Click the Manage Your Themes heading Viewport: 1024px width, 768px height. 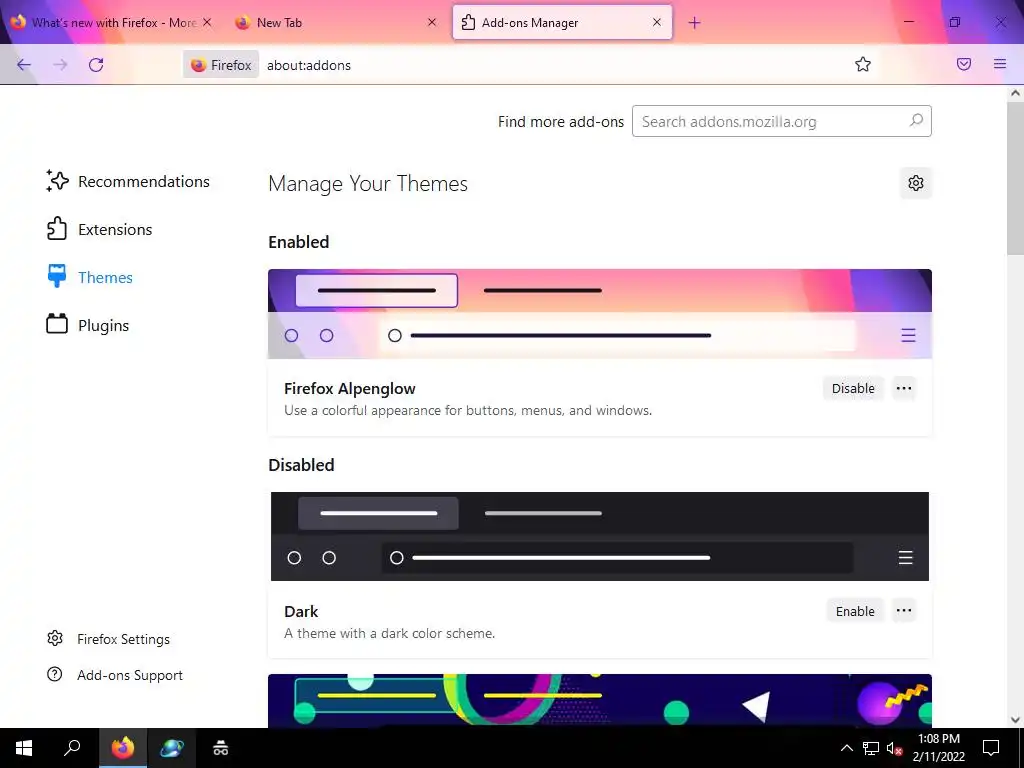tap(368, 184)
